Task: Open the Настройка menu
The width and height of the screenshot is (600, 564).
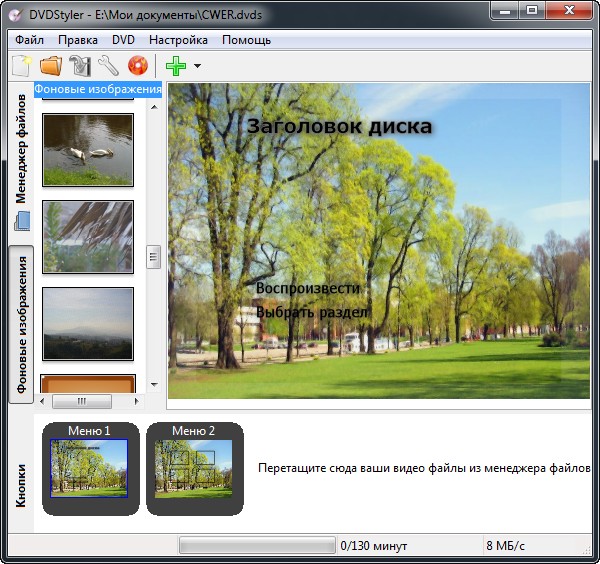Action: [x=178, y=40]
